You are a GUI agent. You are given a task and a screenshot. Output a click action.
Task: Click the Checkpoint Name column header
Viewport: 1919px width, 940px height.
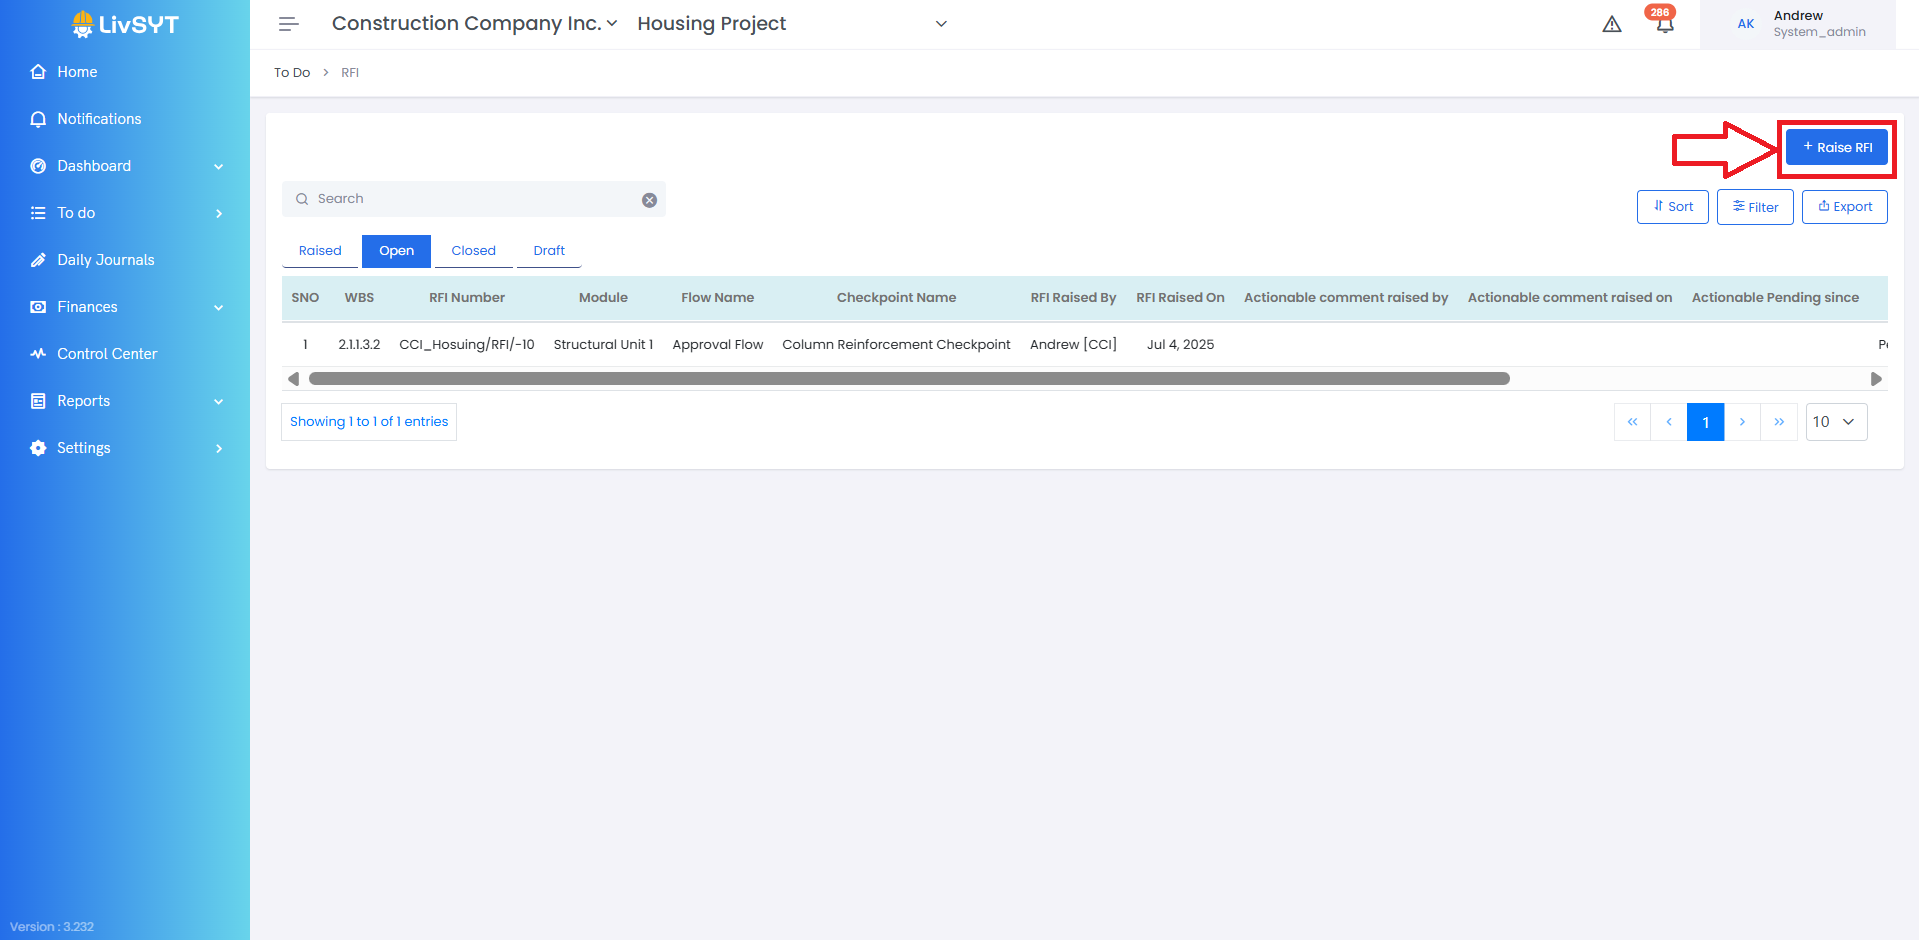click(896, 298)
